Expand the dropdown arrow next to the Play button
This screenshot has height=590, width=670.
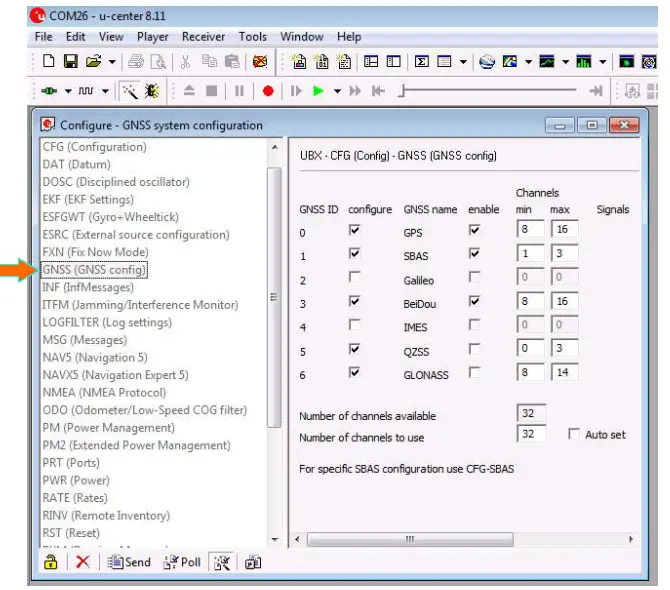click(338, 91)
